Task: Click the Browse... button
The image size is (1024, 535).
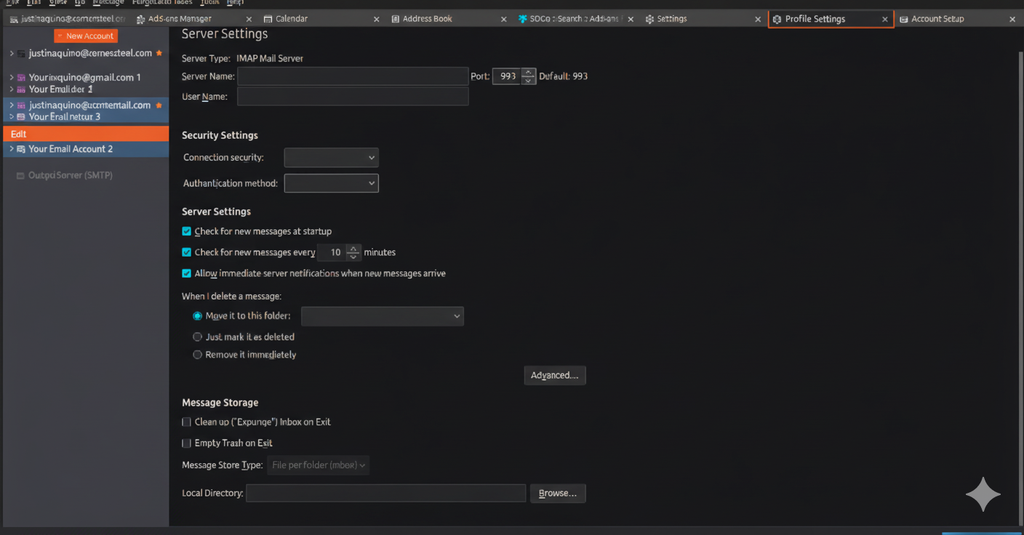Action: [558, 493]
